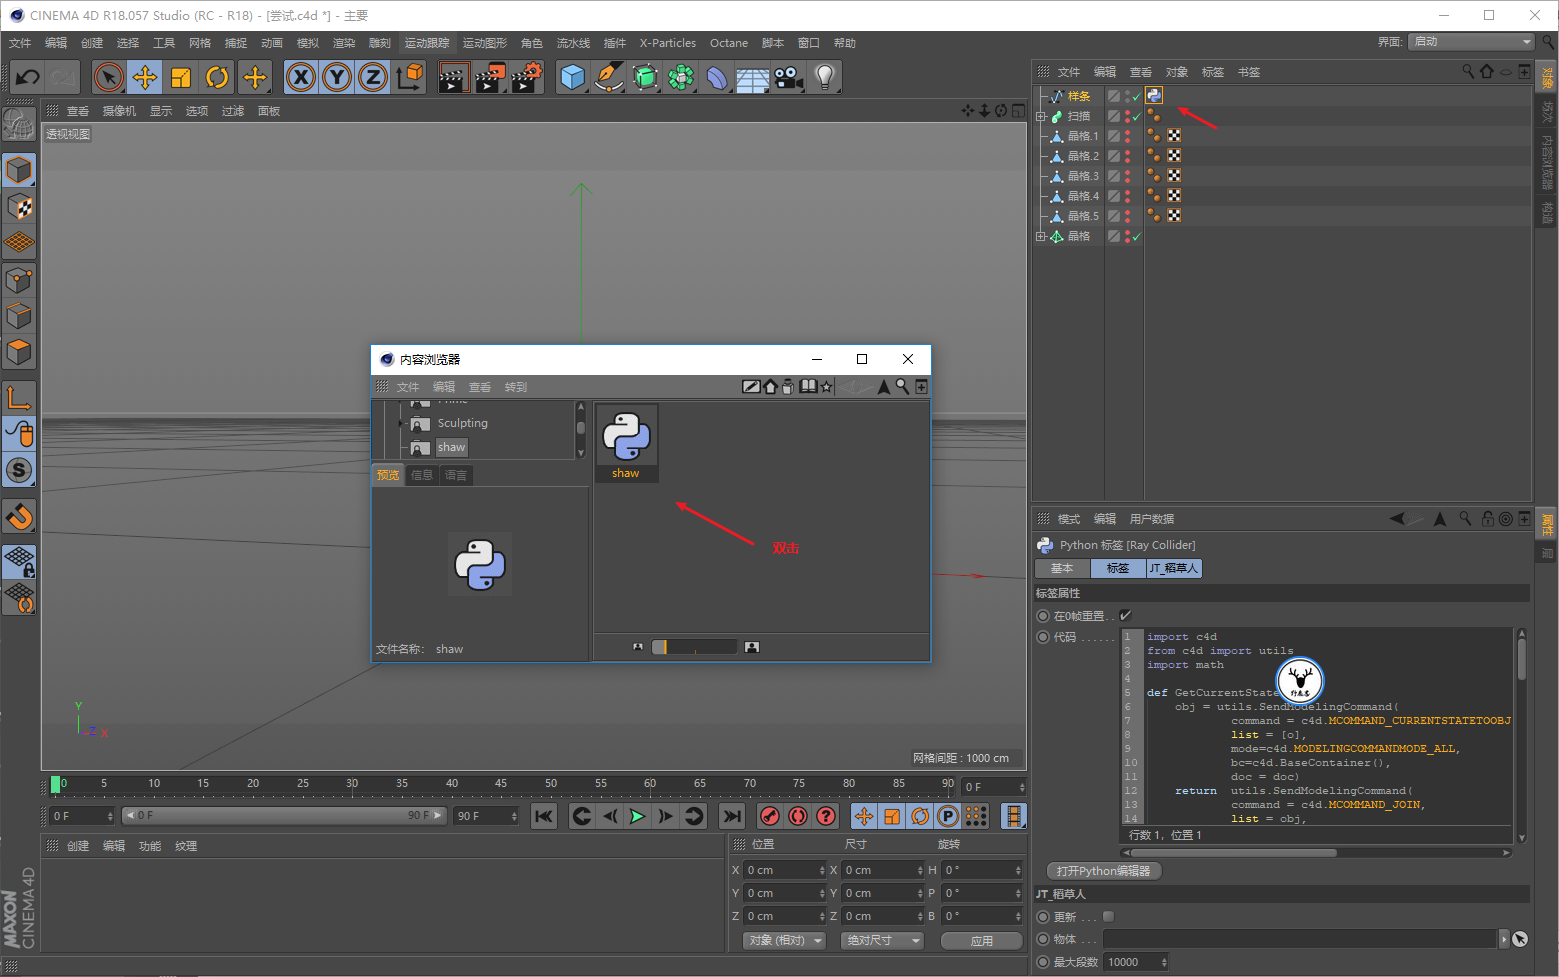
Task: Open Render Settings icon with gear
Action: pyautogui.click(x=526, y=77)
